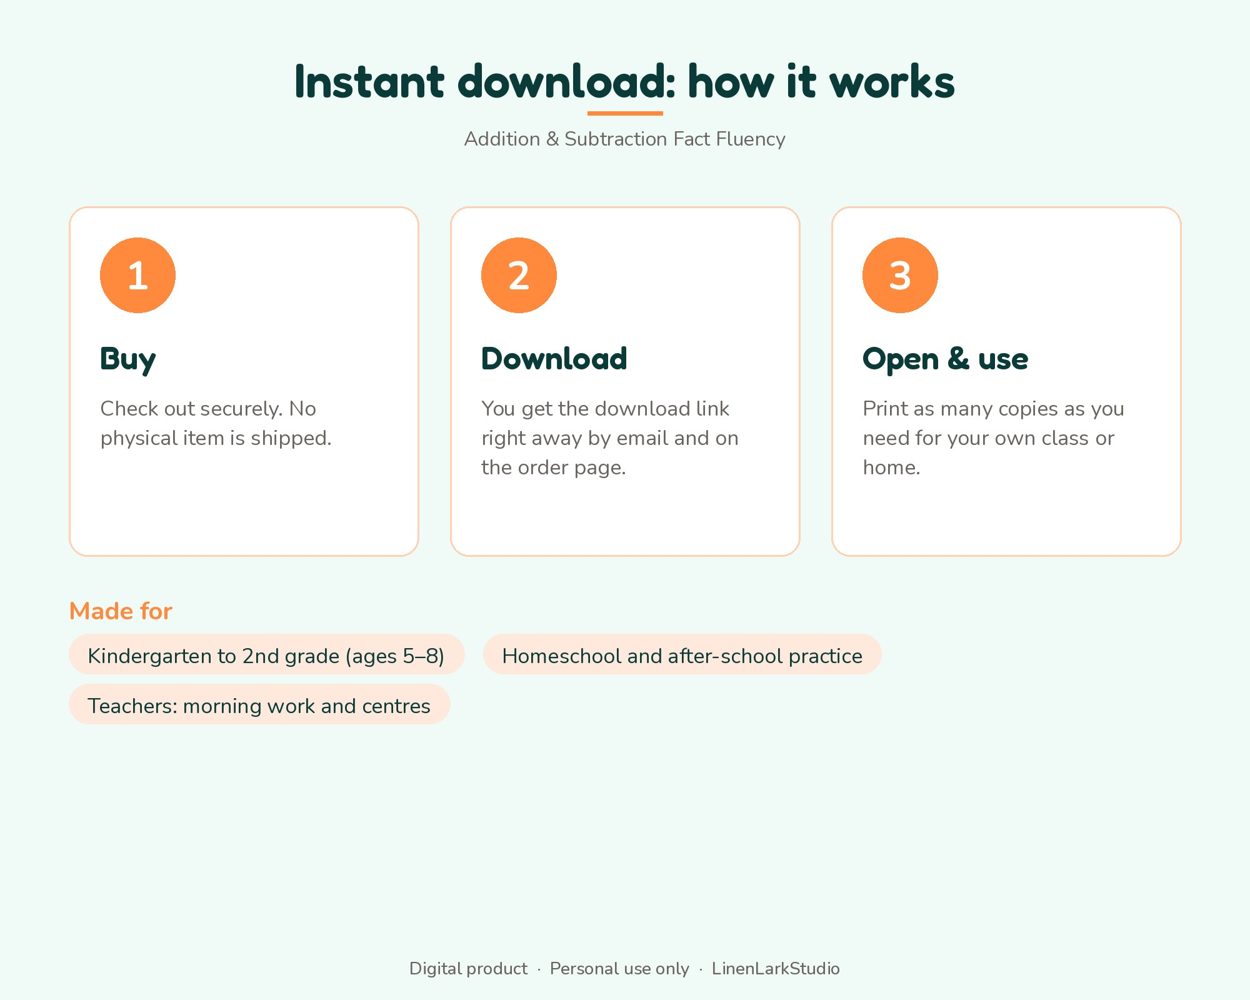
Task: Click Personal use only footer text
Action: pyautogui.click(x=619, y=968)
